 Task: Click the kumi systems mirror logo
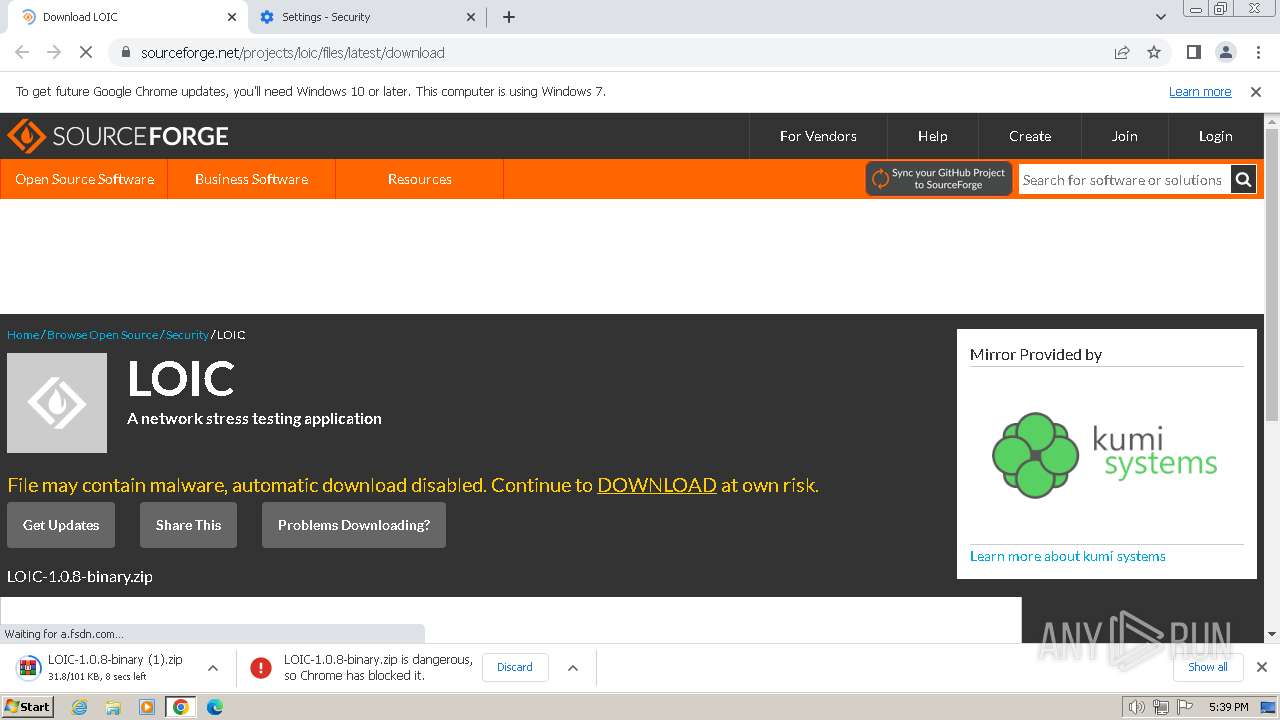pos(1105,456)
